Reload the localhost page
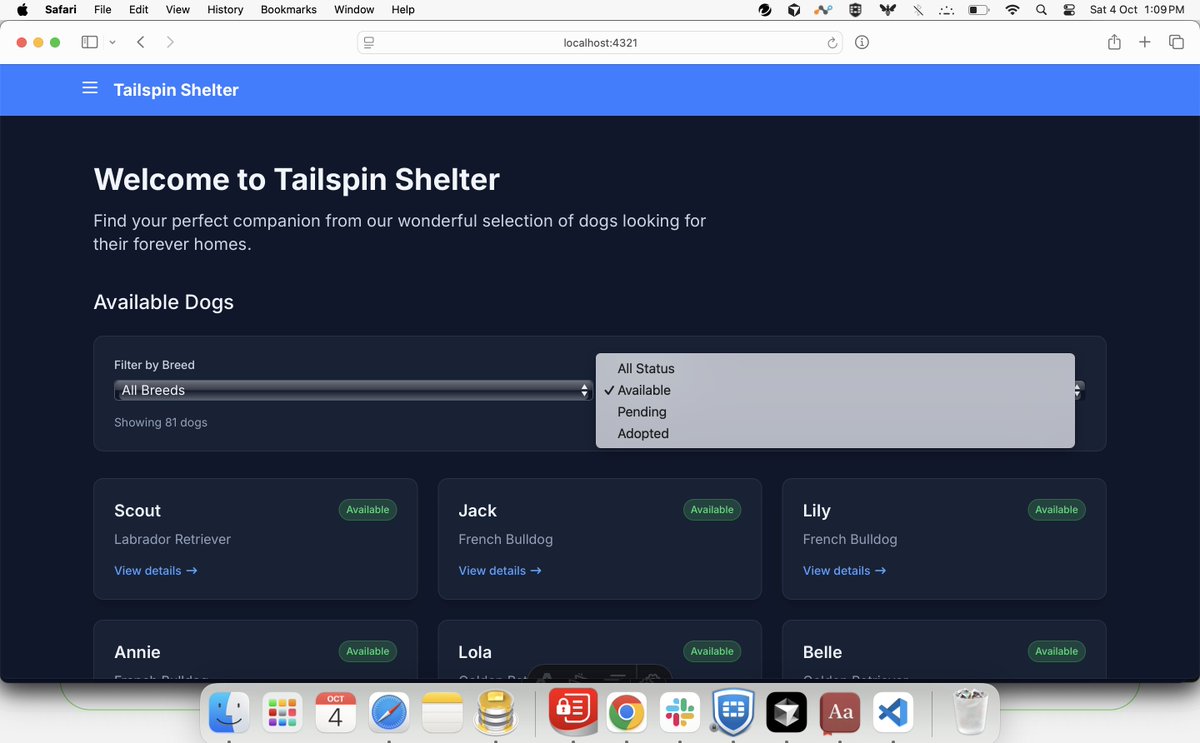Screen dimensions: 1200x743 point(831,43)
